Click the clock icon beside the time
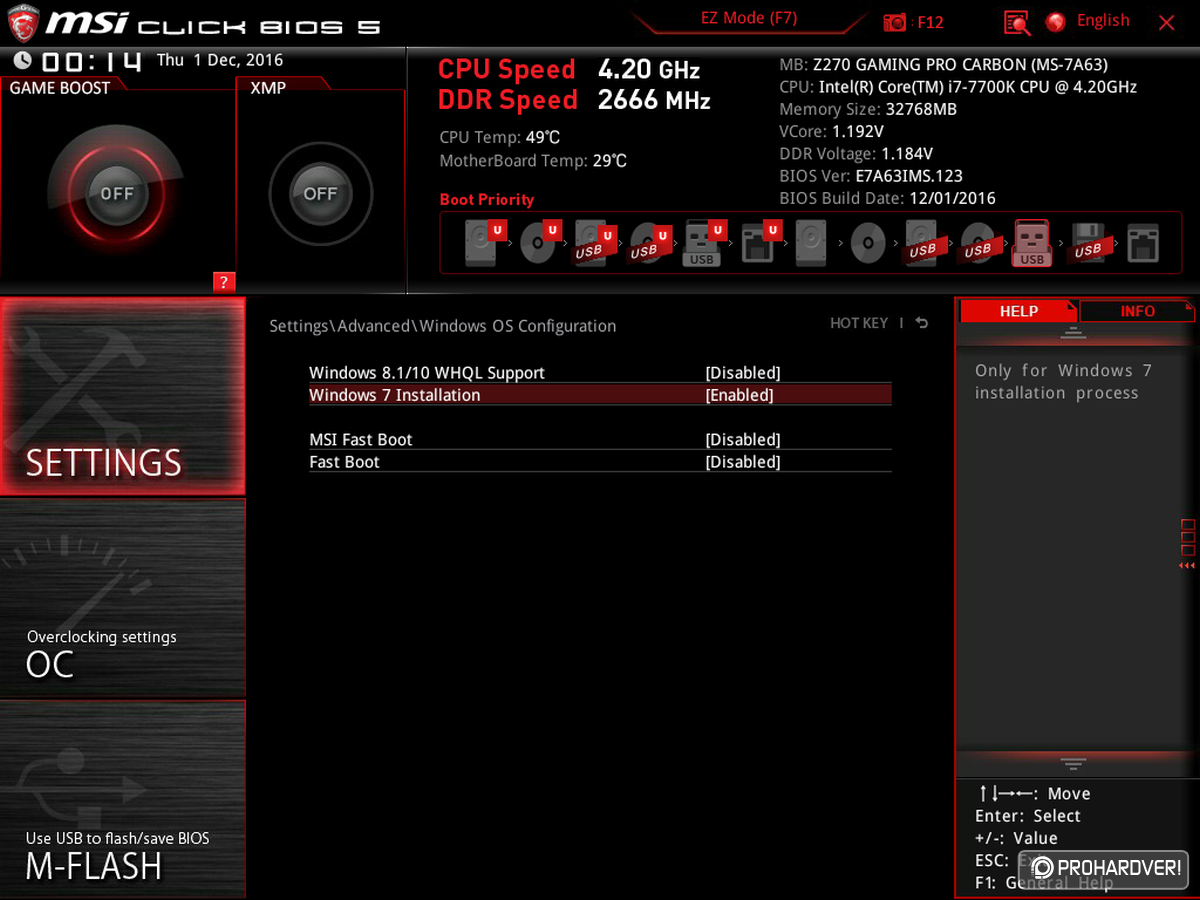This screenshot has width=1200, height=900. [x=22, y=61]
